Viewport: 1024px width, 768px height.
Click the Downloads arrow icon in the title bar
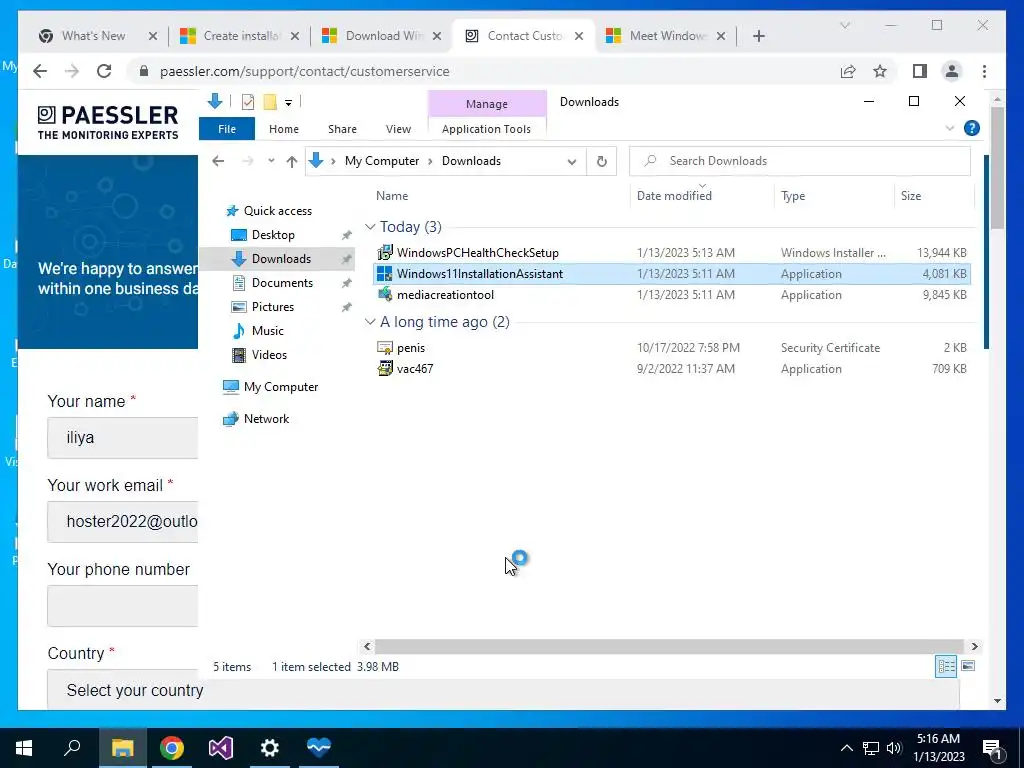click(215, 101)
